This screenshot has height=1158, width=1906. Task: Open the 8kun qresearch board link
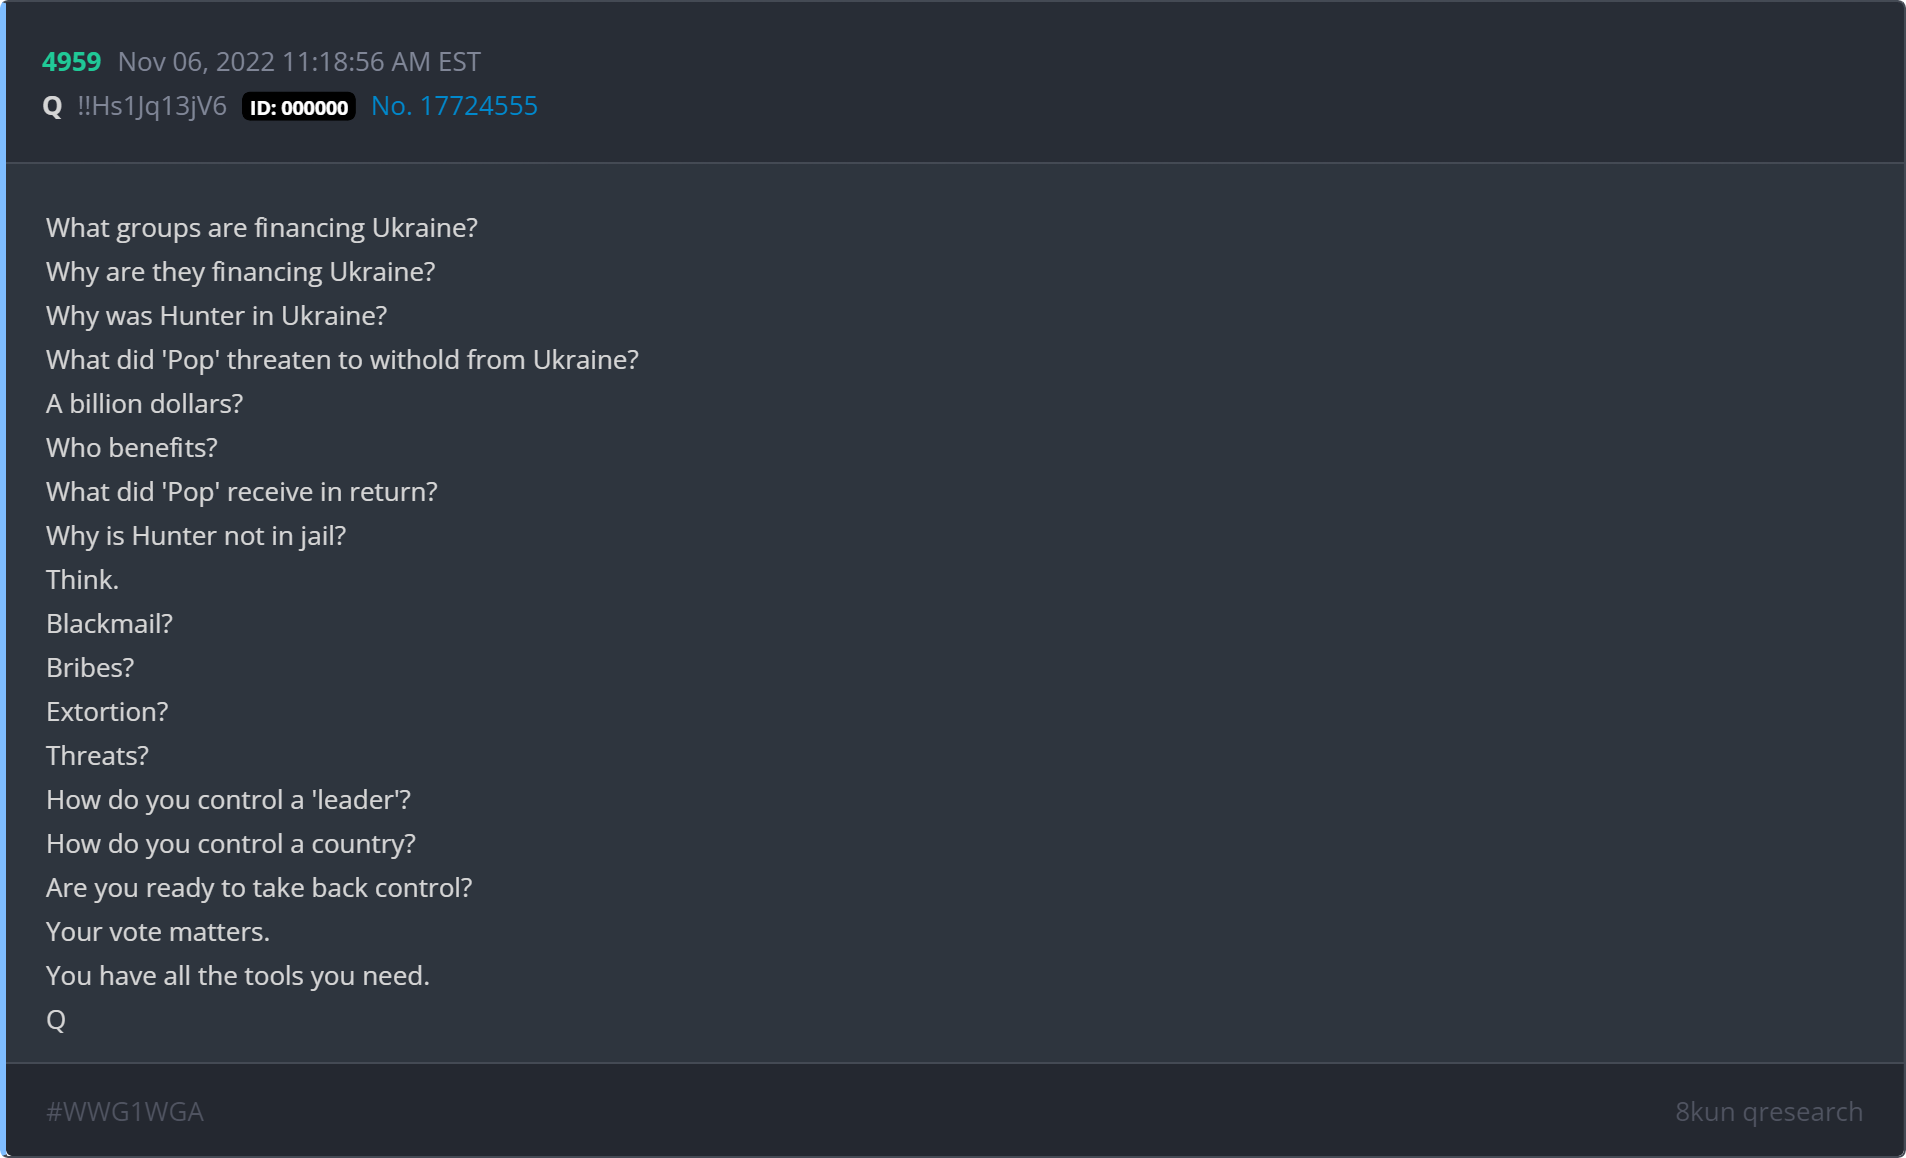(1768, 1111)
